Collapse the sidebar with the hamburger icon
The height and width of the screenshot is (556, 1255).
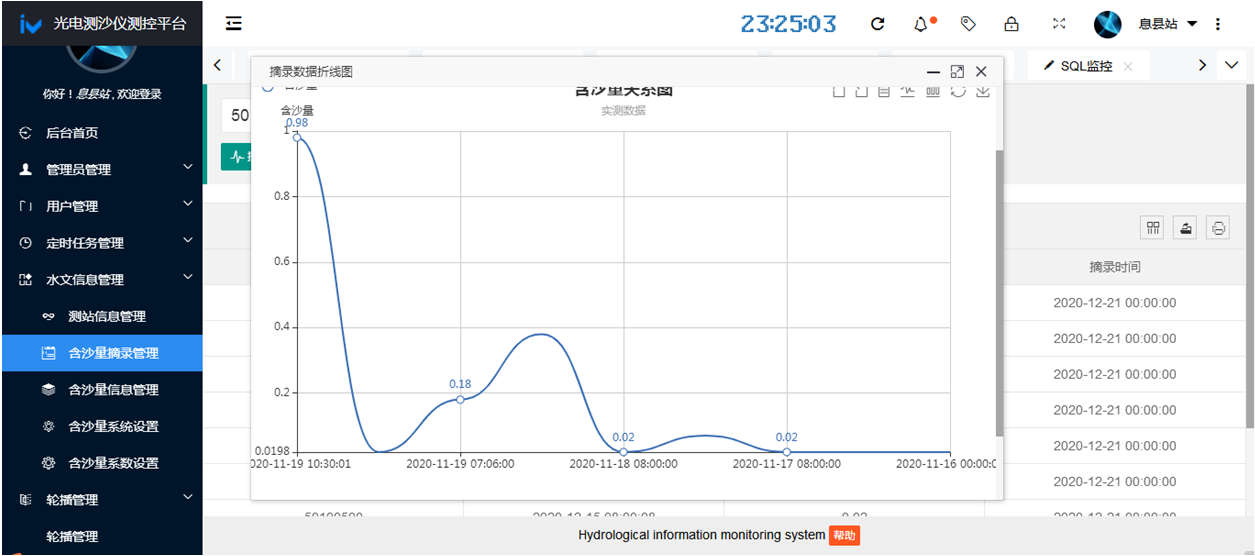click(x=234, y=23)
